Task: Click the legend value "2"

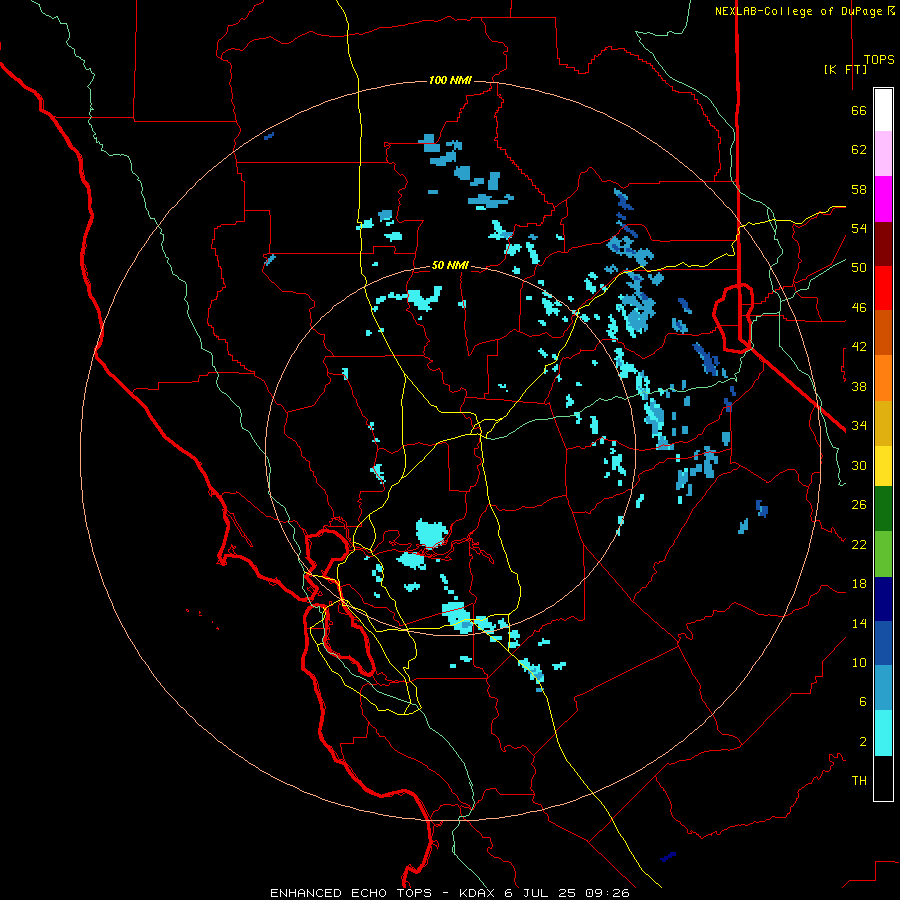Action: coord(862,742)
